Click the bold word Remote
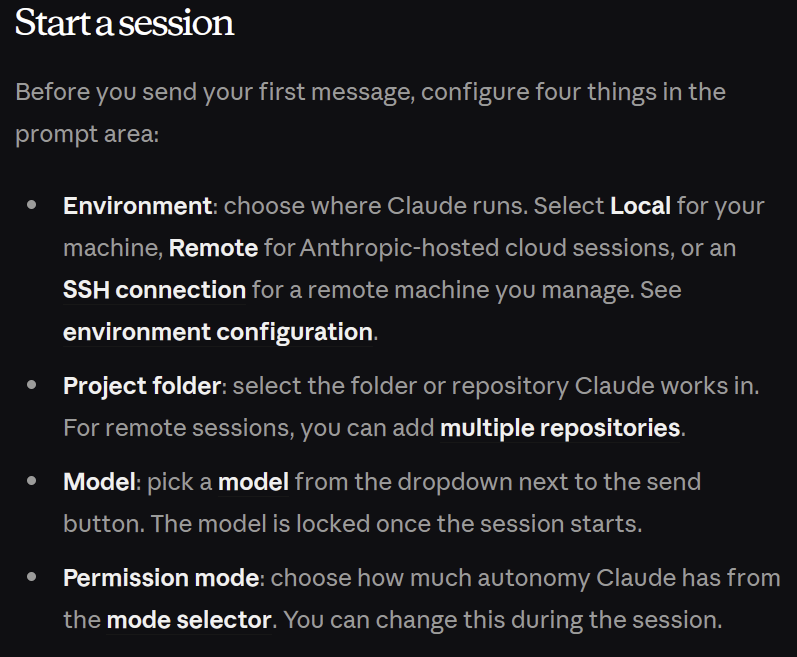This screenshot has height=657, width=797. coord(213,248)
